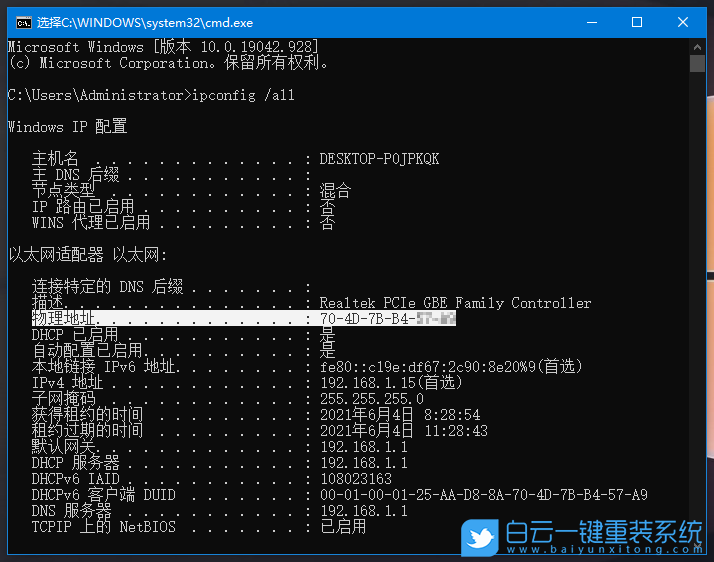Screen dimensions: 714x562
Task: Click the Microsoft Corporation copyright line
Action: point(168,63)
